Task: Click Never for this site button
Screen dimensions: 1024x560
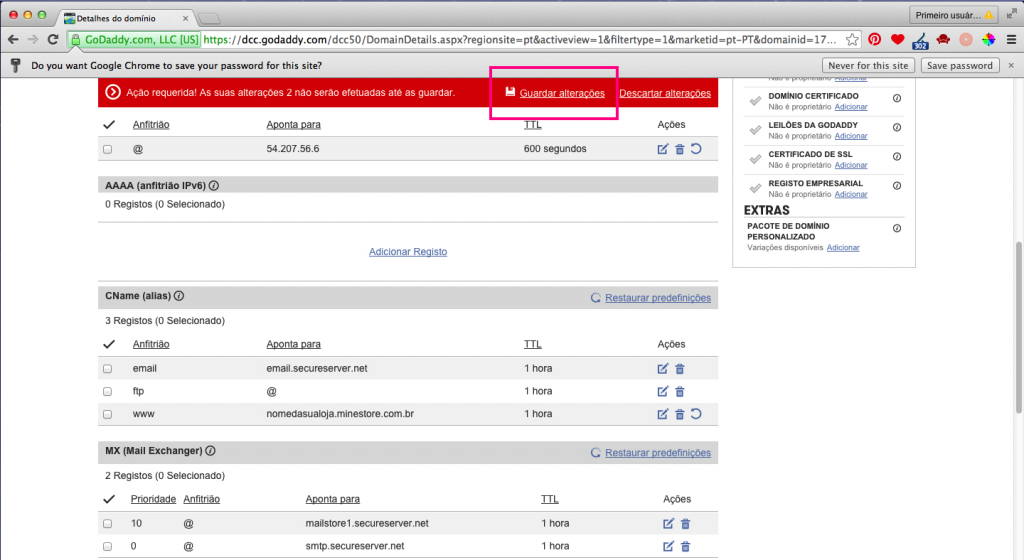Action: (x=868, y=65)
